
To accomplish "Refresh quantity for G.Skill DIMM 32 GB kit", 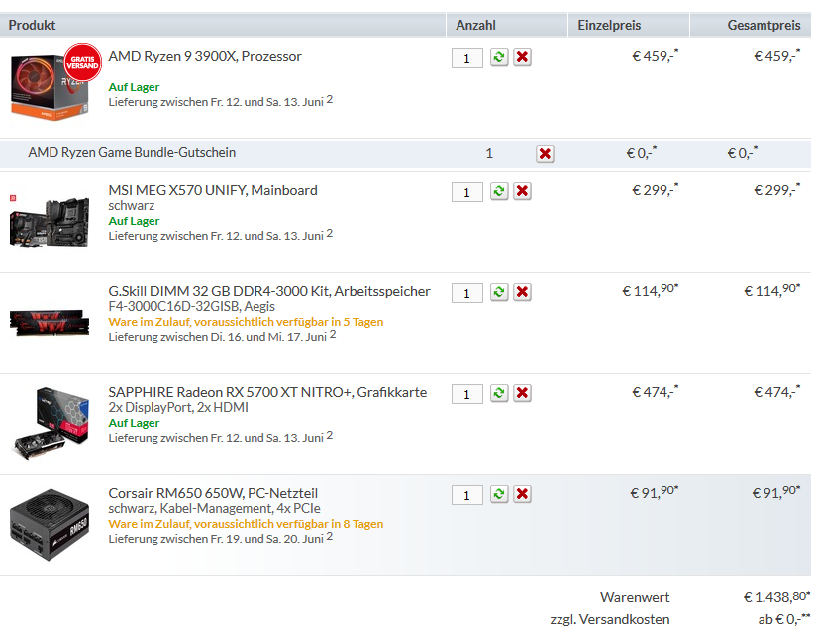I will click(x=498, y=292).
